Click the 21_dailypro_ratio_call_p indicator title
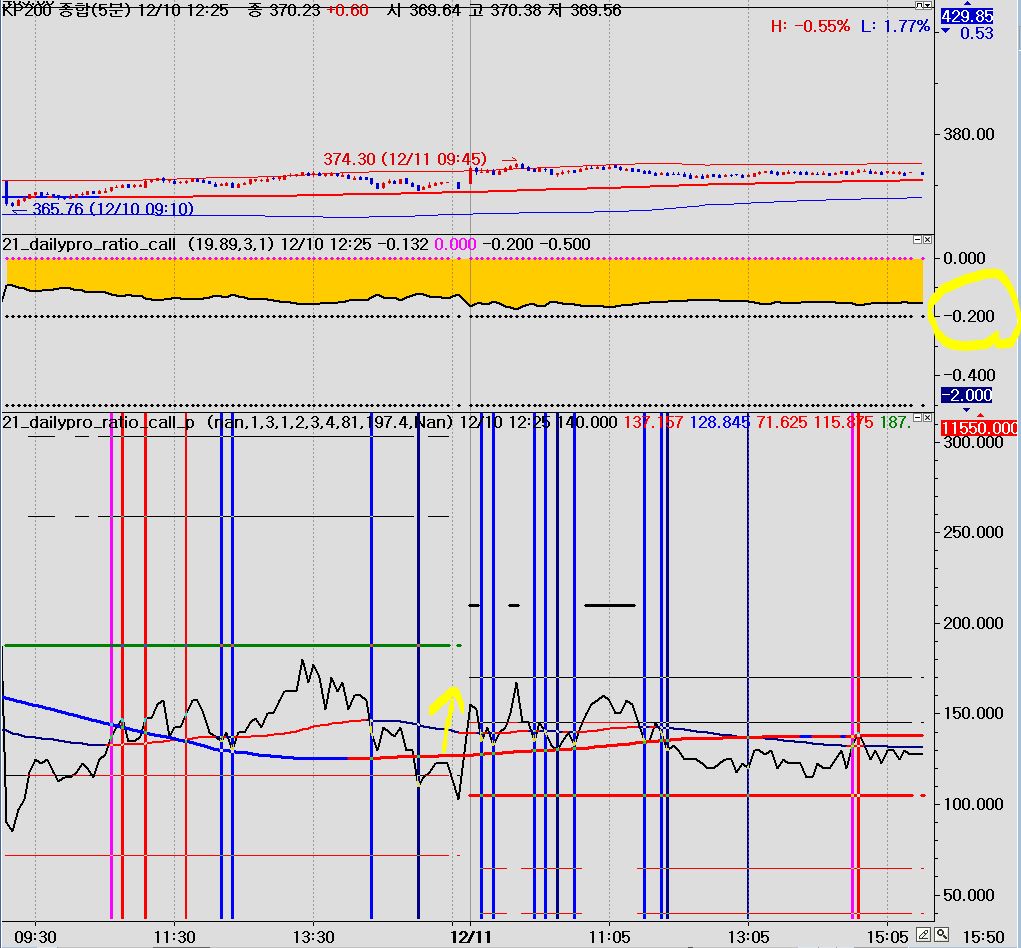Image resolution: width=1021 pixels, height=948 pixels. pos(98,422)
